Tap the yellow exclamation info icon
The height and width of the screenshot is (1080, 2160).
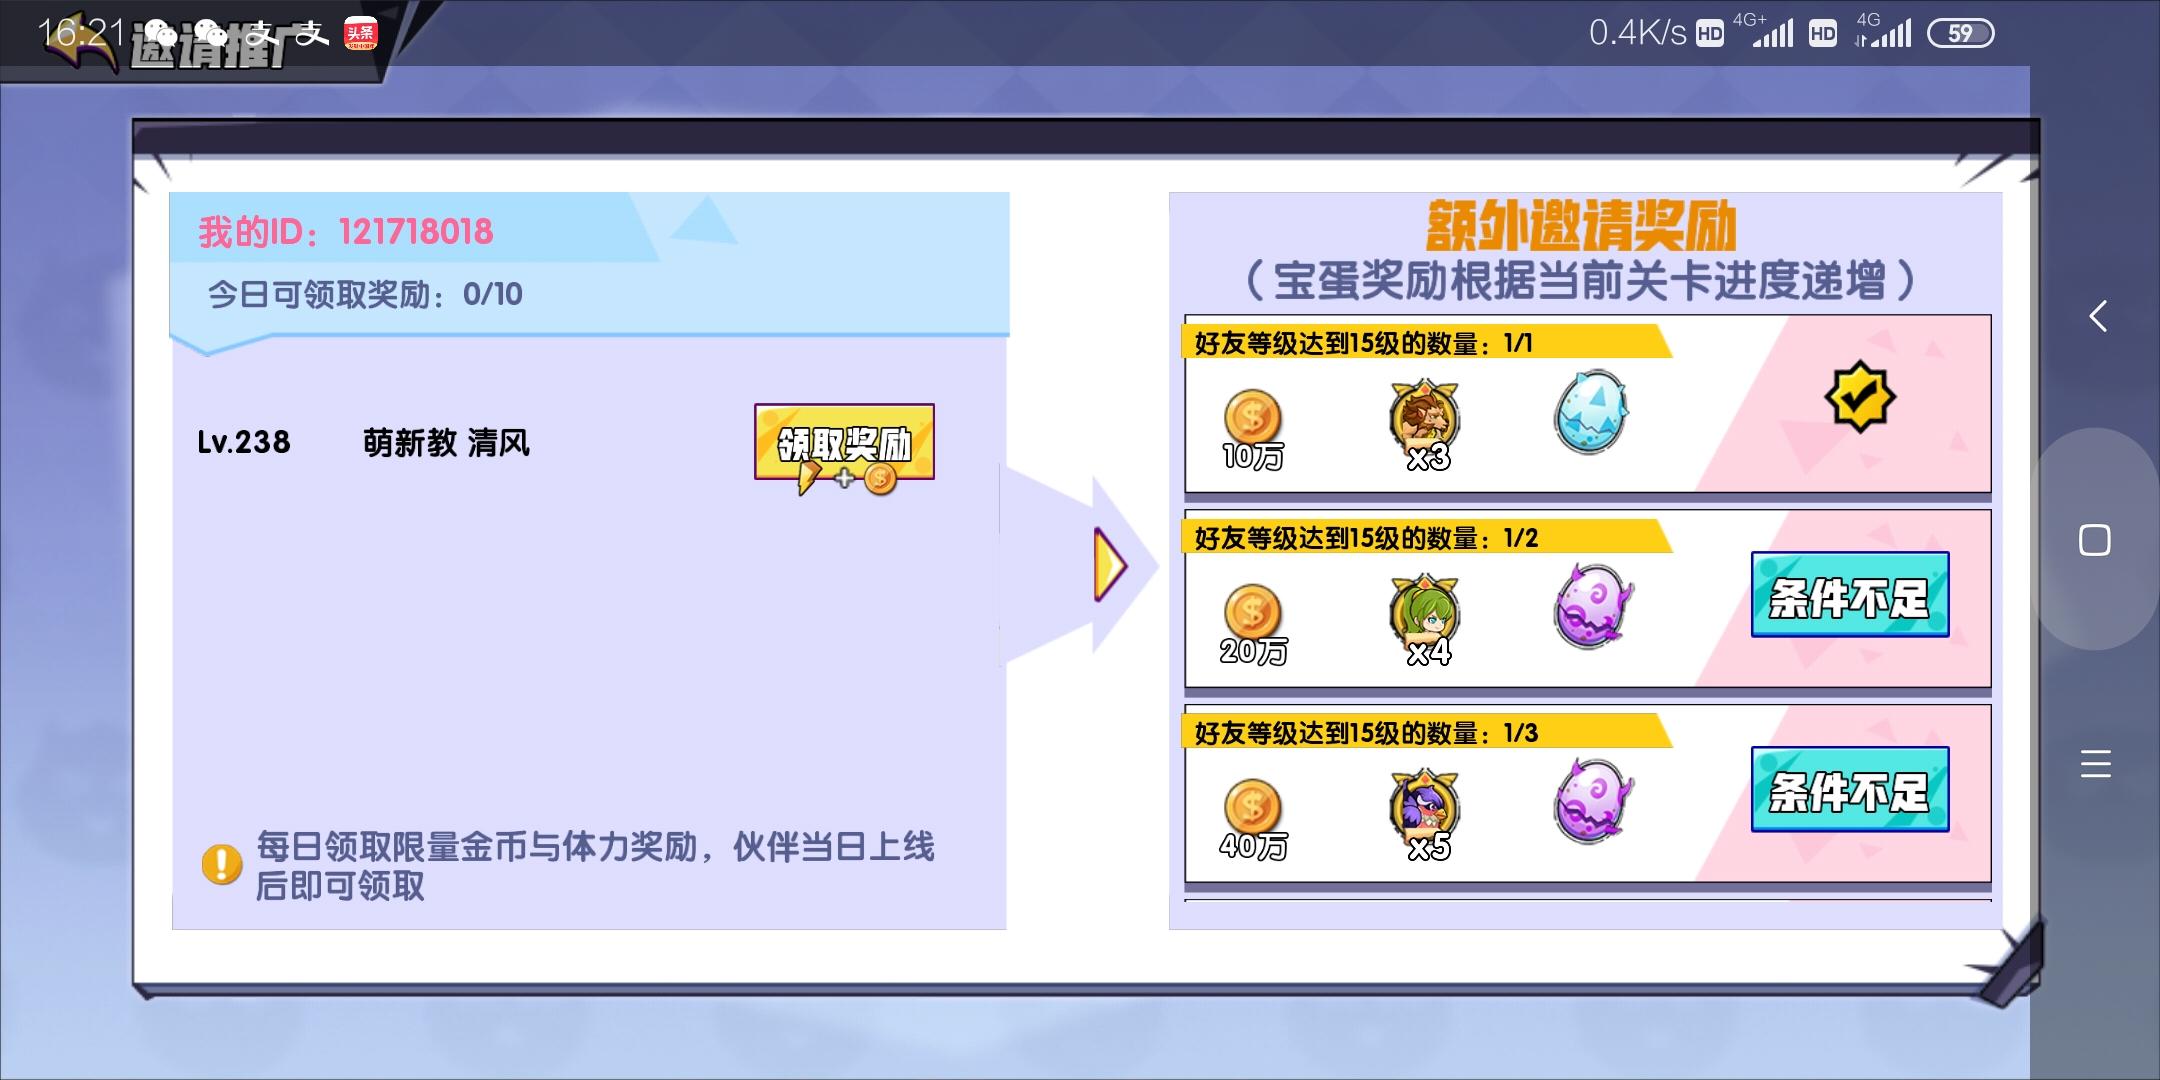coord(222,864)
